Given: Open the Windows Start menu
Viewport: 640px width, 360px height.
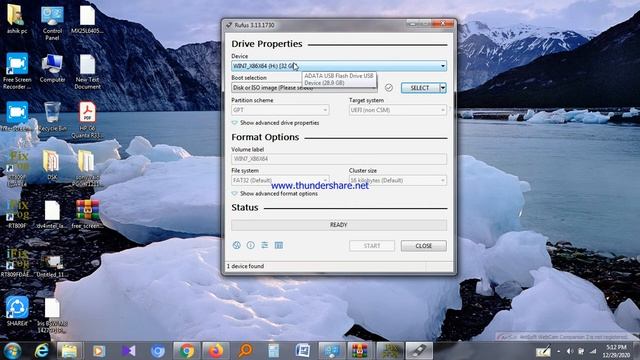Looking at the screenshot, I should (x=12, y=351).
